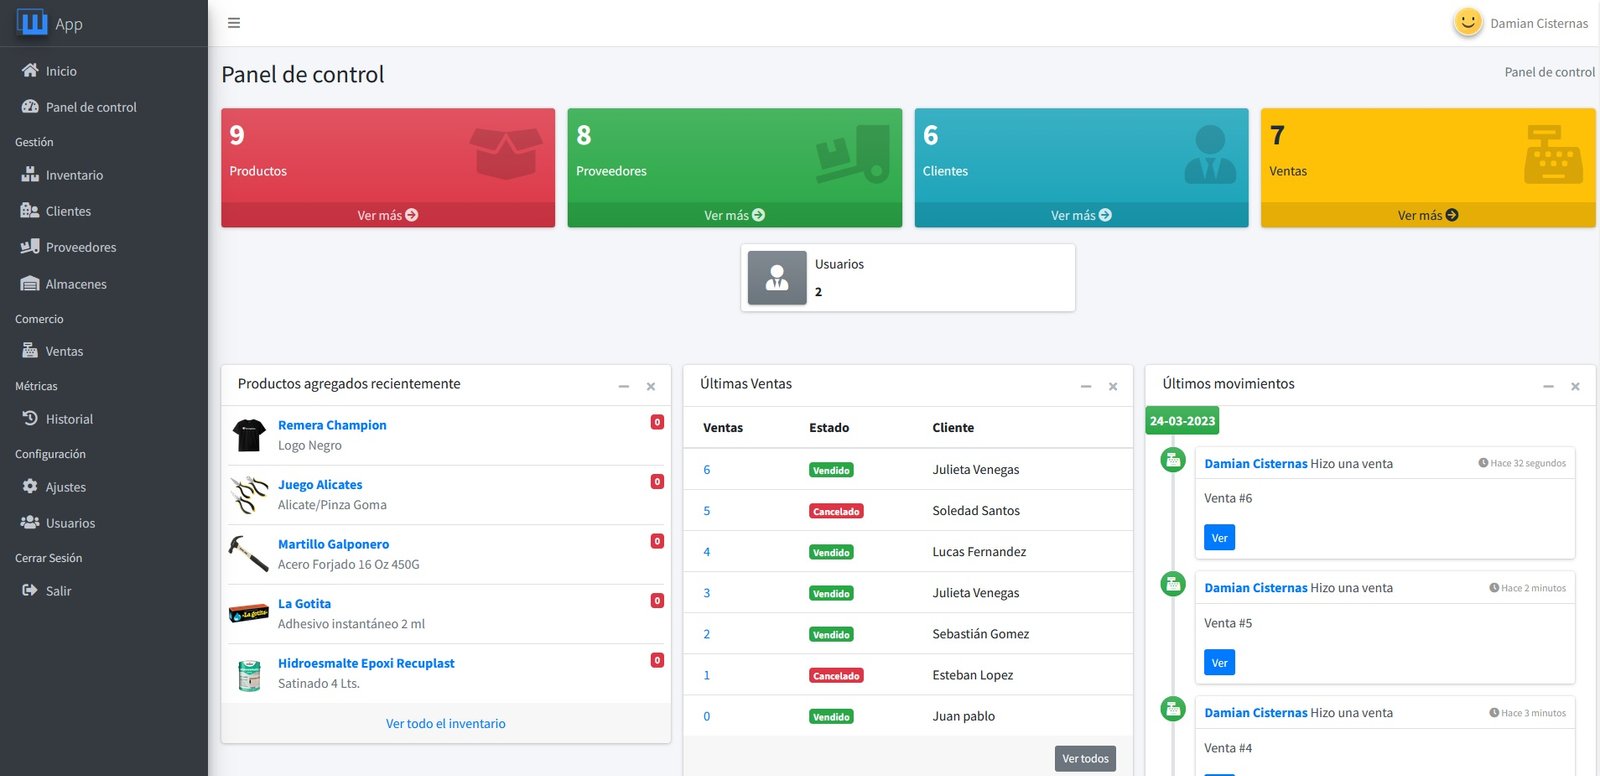Click Ver más on Productos card

(388, 215)
